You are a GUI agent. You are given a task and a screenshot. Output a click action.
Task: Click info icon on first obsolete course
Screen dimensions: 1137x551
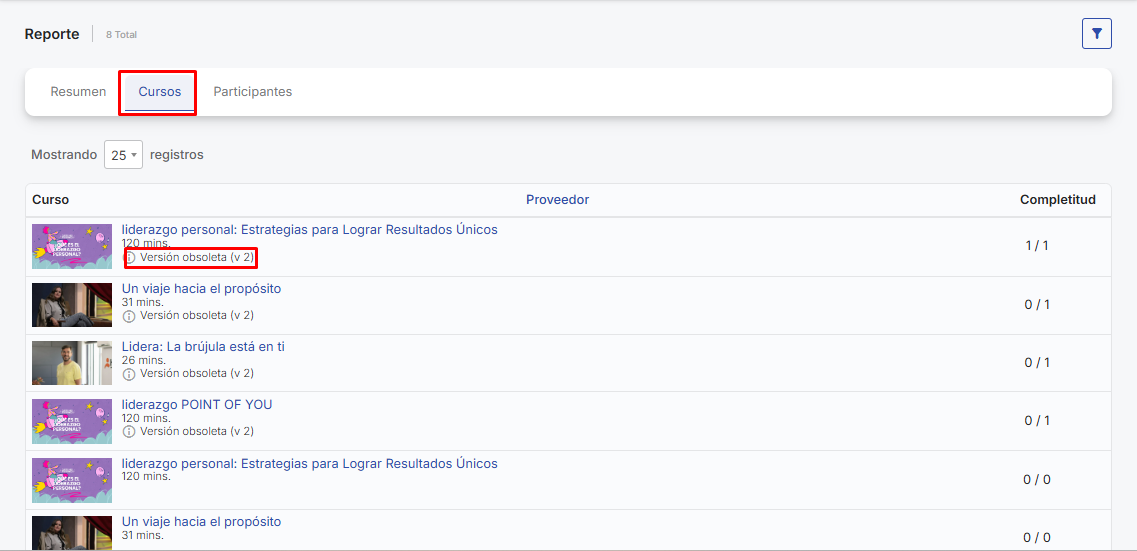(x=129, y=258)
